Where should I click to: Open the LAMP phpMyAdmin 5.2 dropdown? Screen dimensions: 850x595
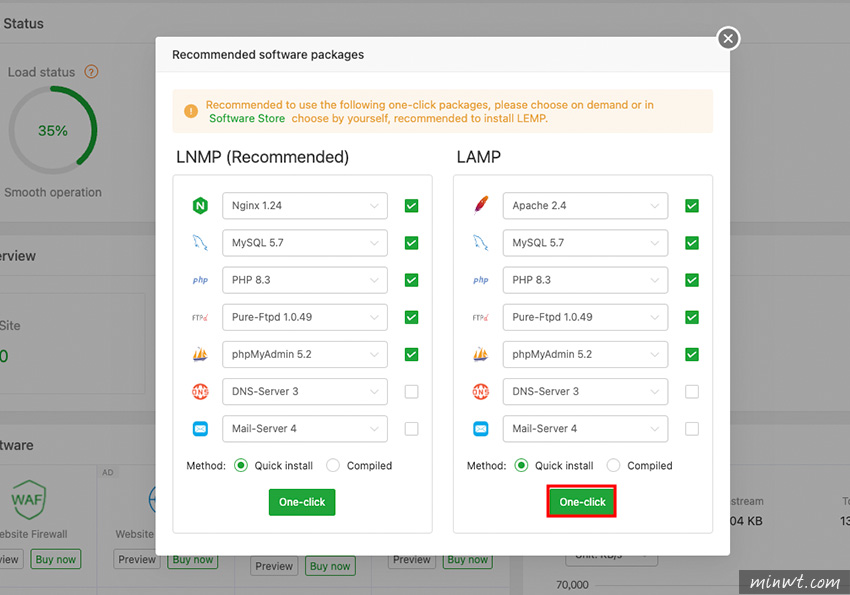point(585,354)
